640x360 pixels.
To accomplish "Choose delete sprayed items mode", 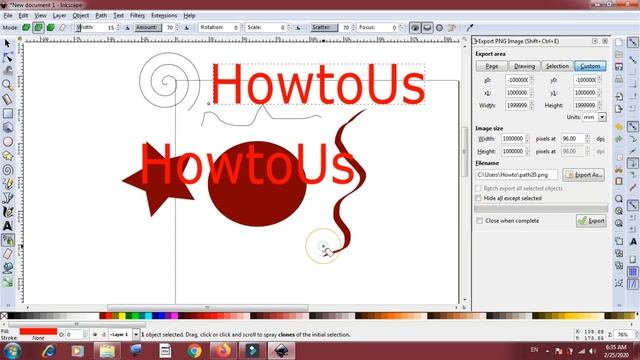I will click(x=62, y=27).
